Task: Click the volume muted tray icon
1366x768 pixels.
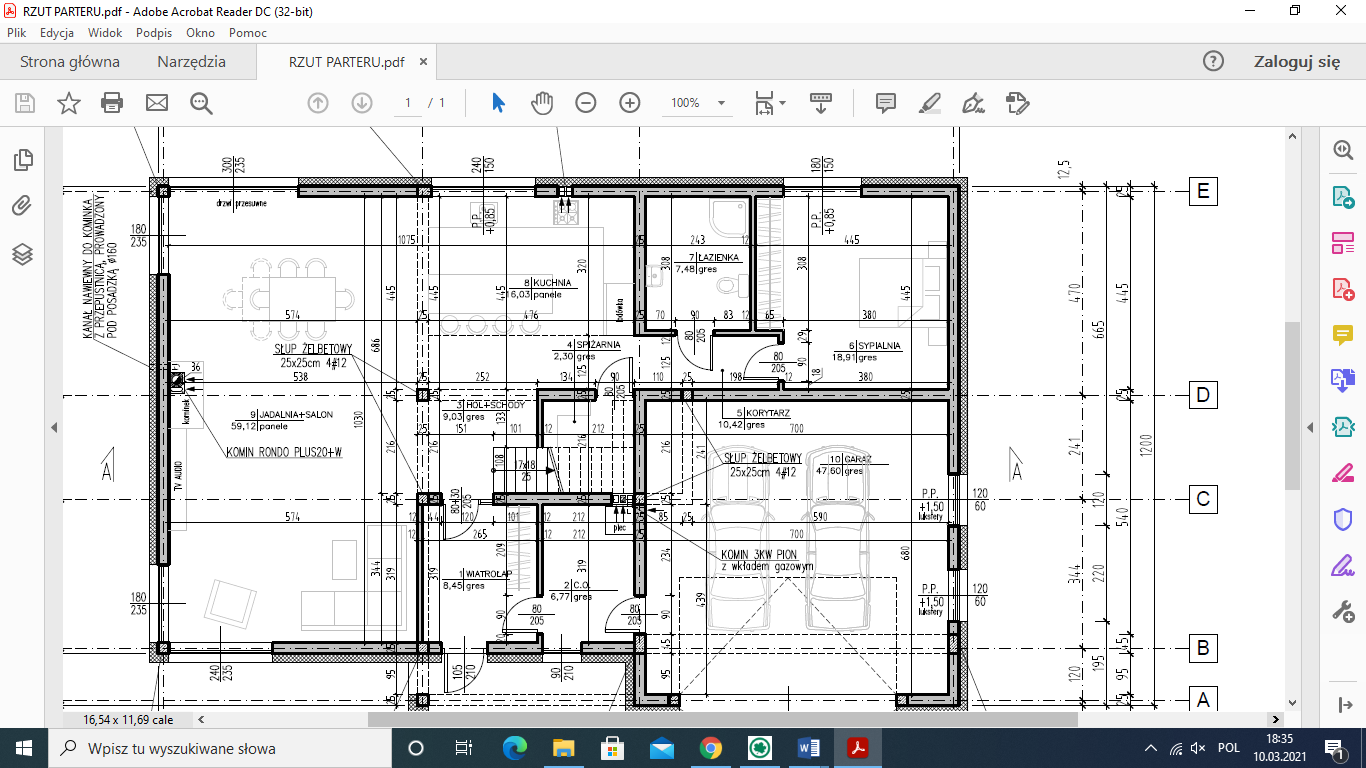Action: pos(1199,748)
